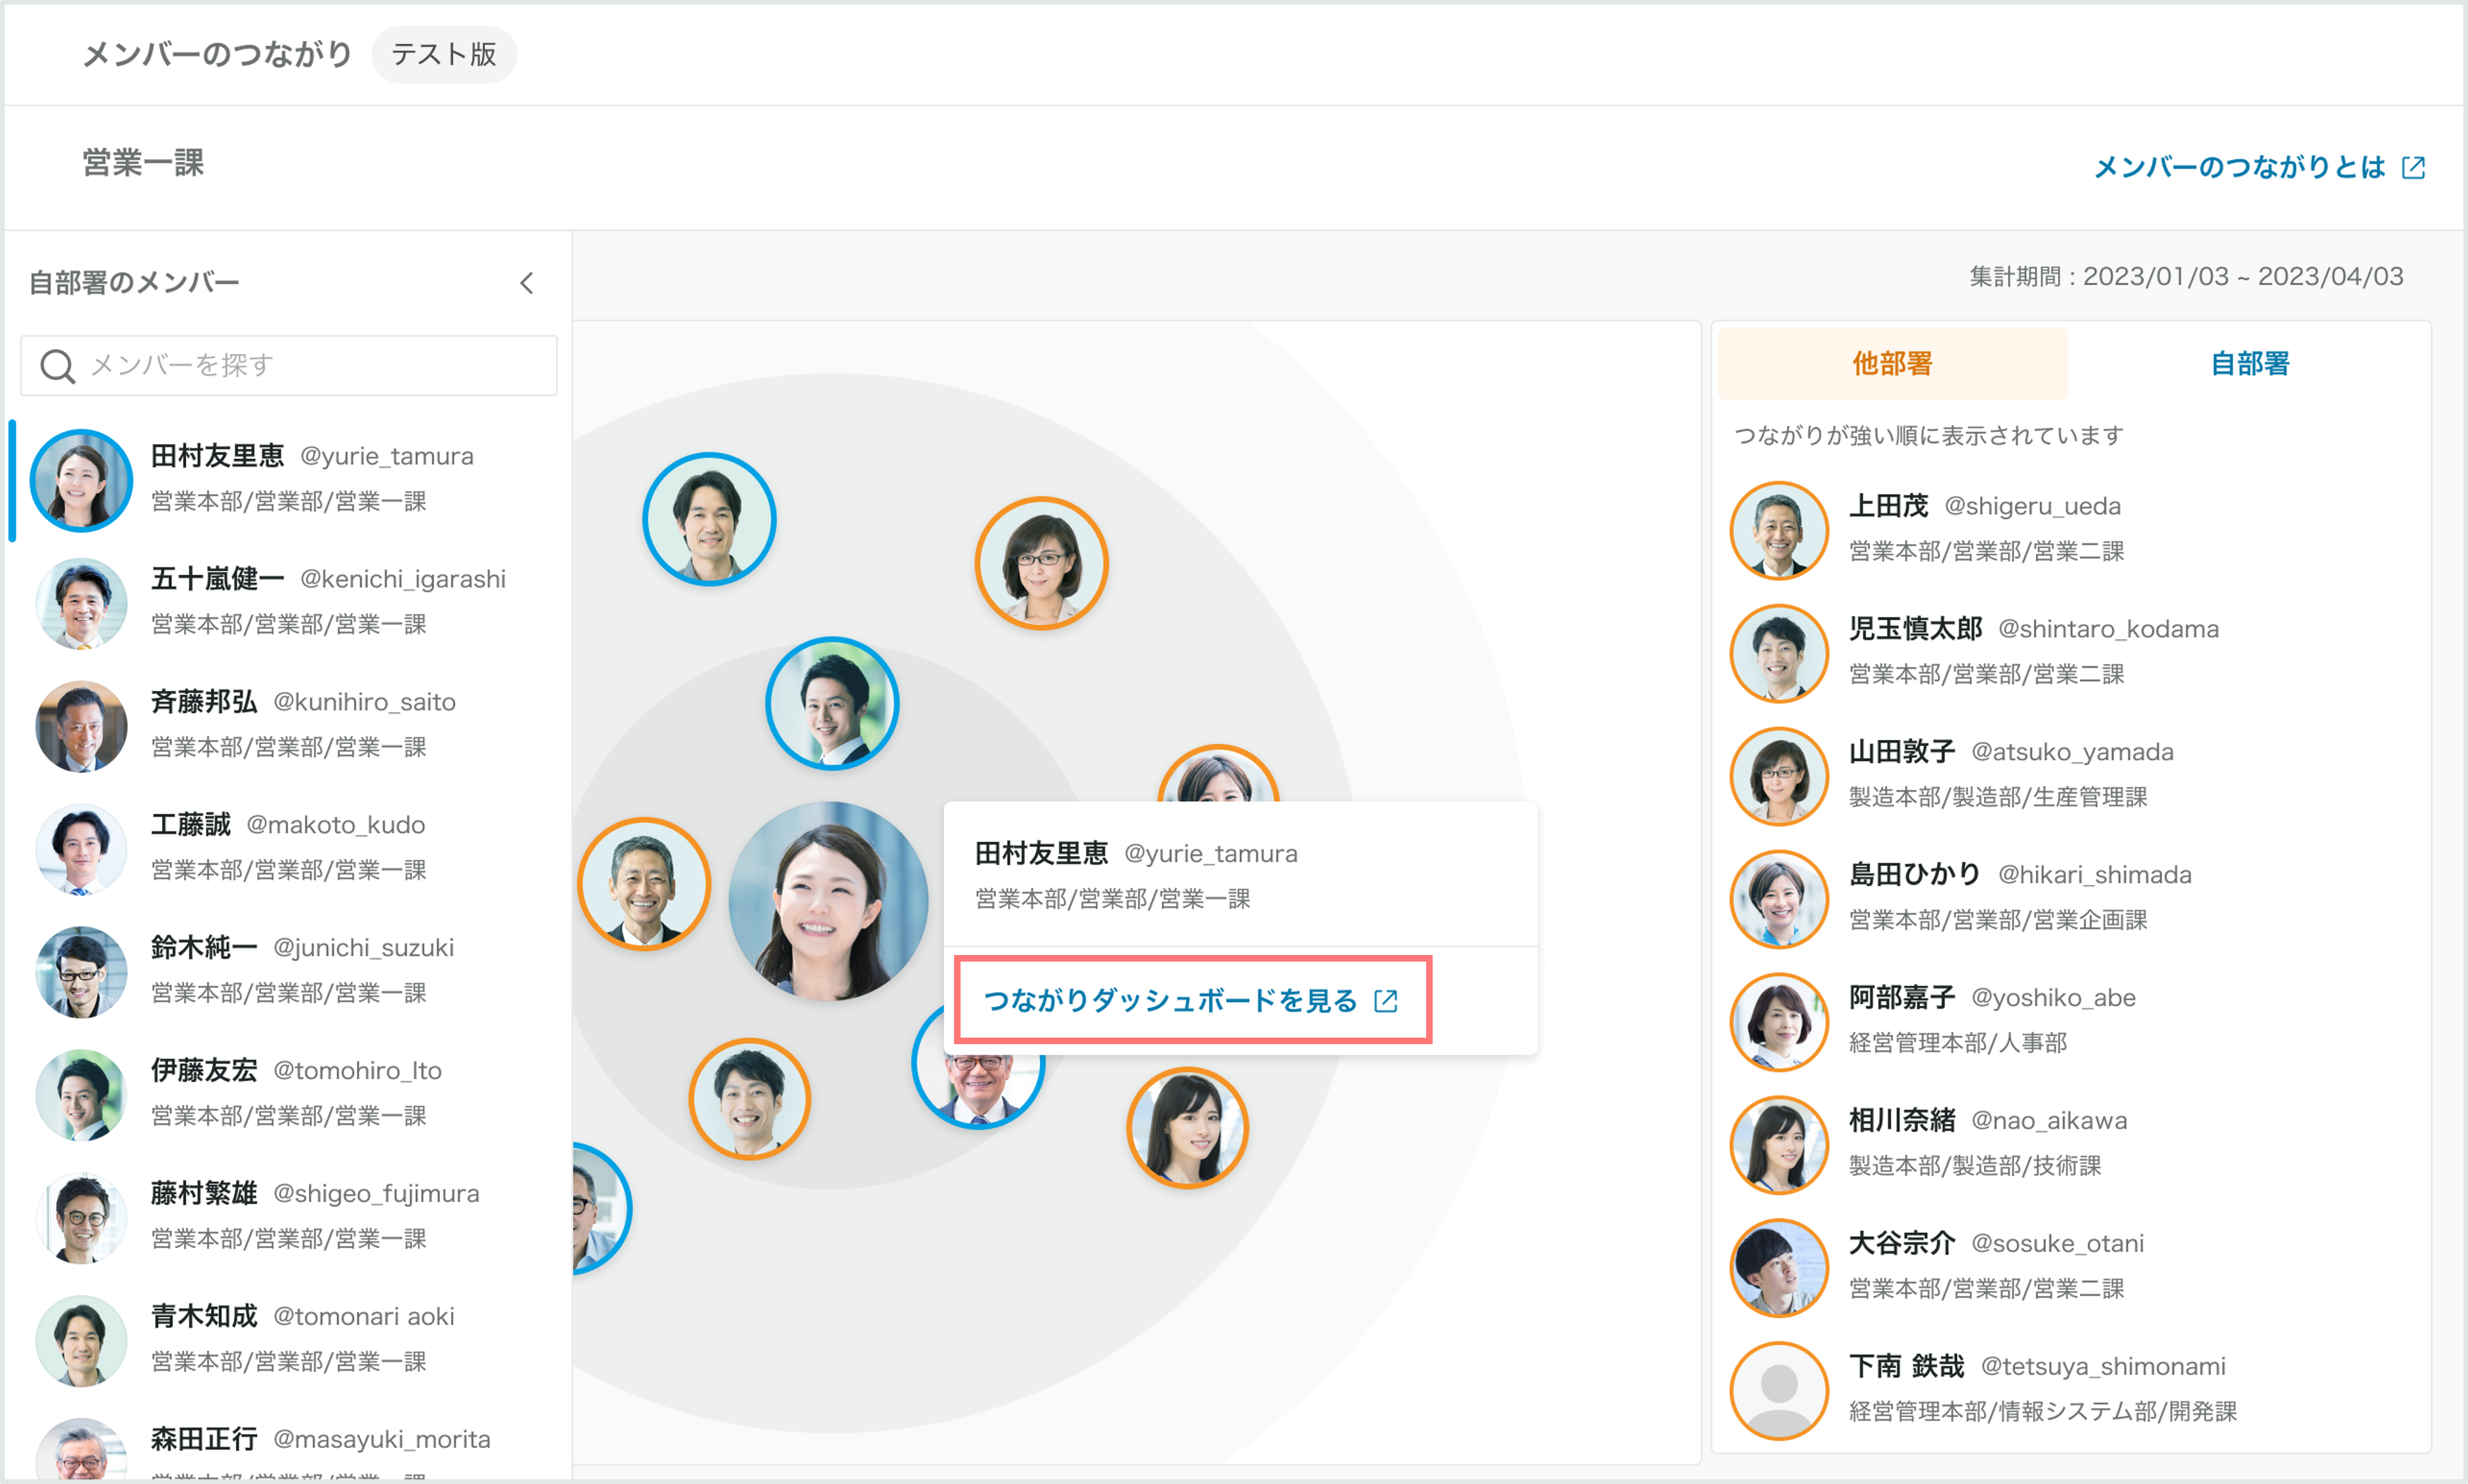The image size is (2468, 1484).
Task: Click the 集計期間 date range text
Action: pyautogui.click(x=2186, y=277)
